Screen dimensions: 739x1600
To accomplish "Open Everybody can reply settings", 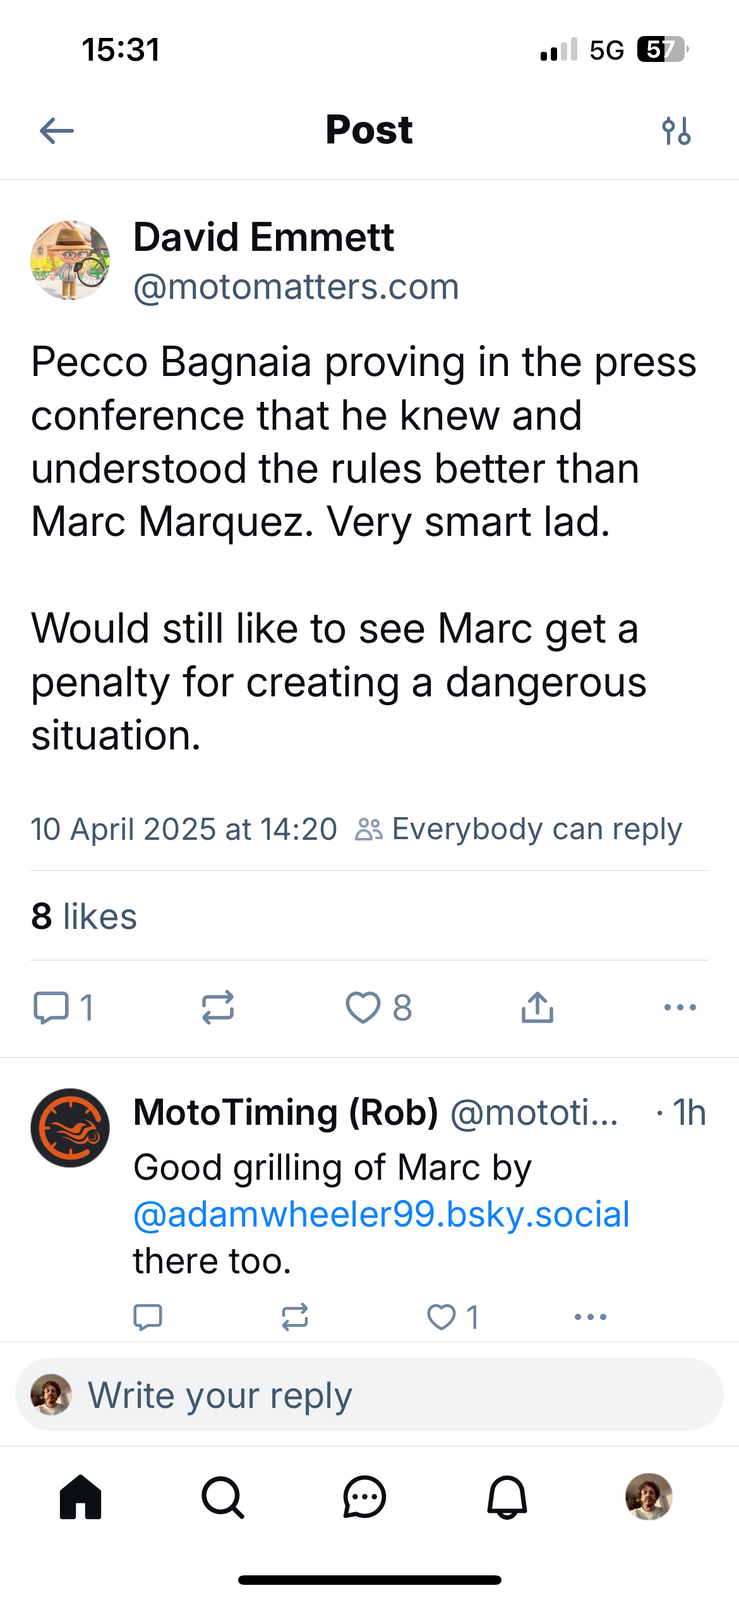I will click(x=519, y=829).
